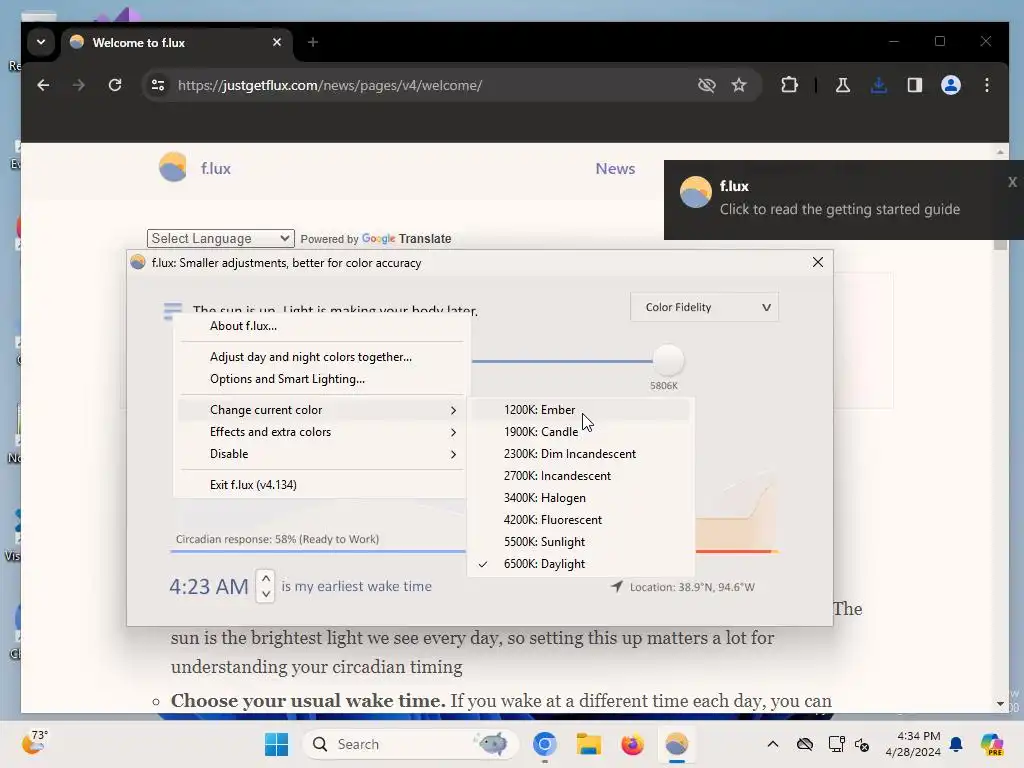Open Firefox from the taskbar

coord(632,744)
